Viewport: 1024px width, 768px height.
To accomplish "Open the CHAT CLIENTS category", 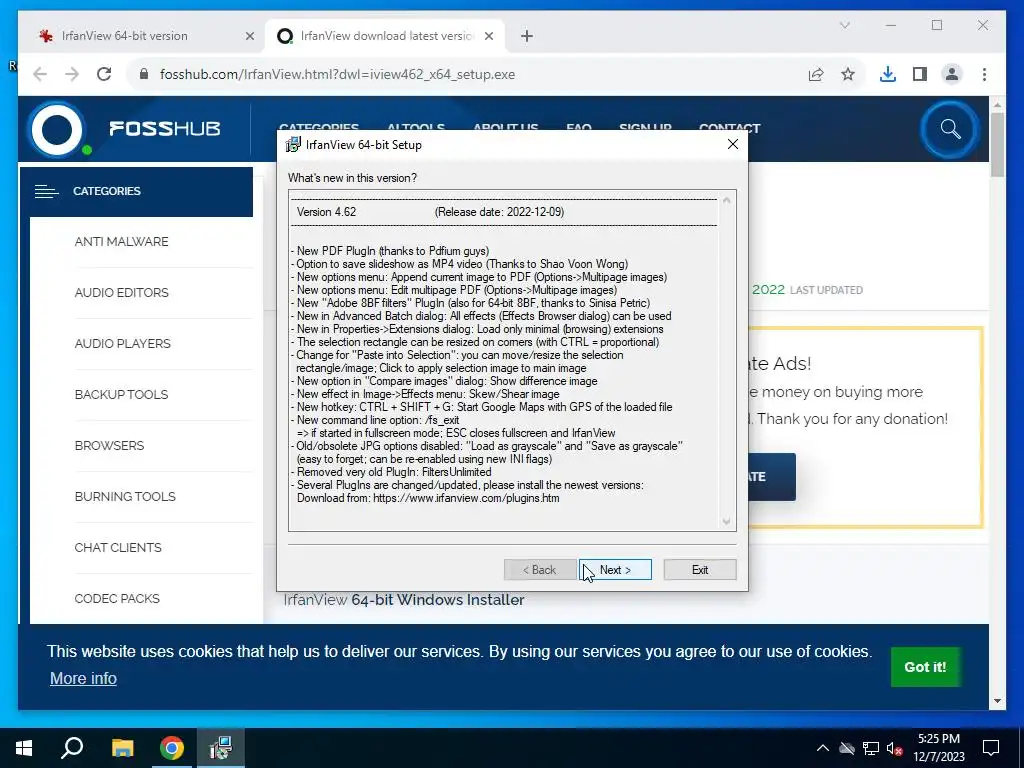I will (x=118, y=547).
